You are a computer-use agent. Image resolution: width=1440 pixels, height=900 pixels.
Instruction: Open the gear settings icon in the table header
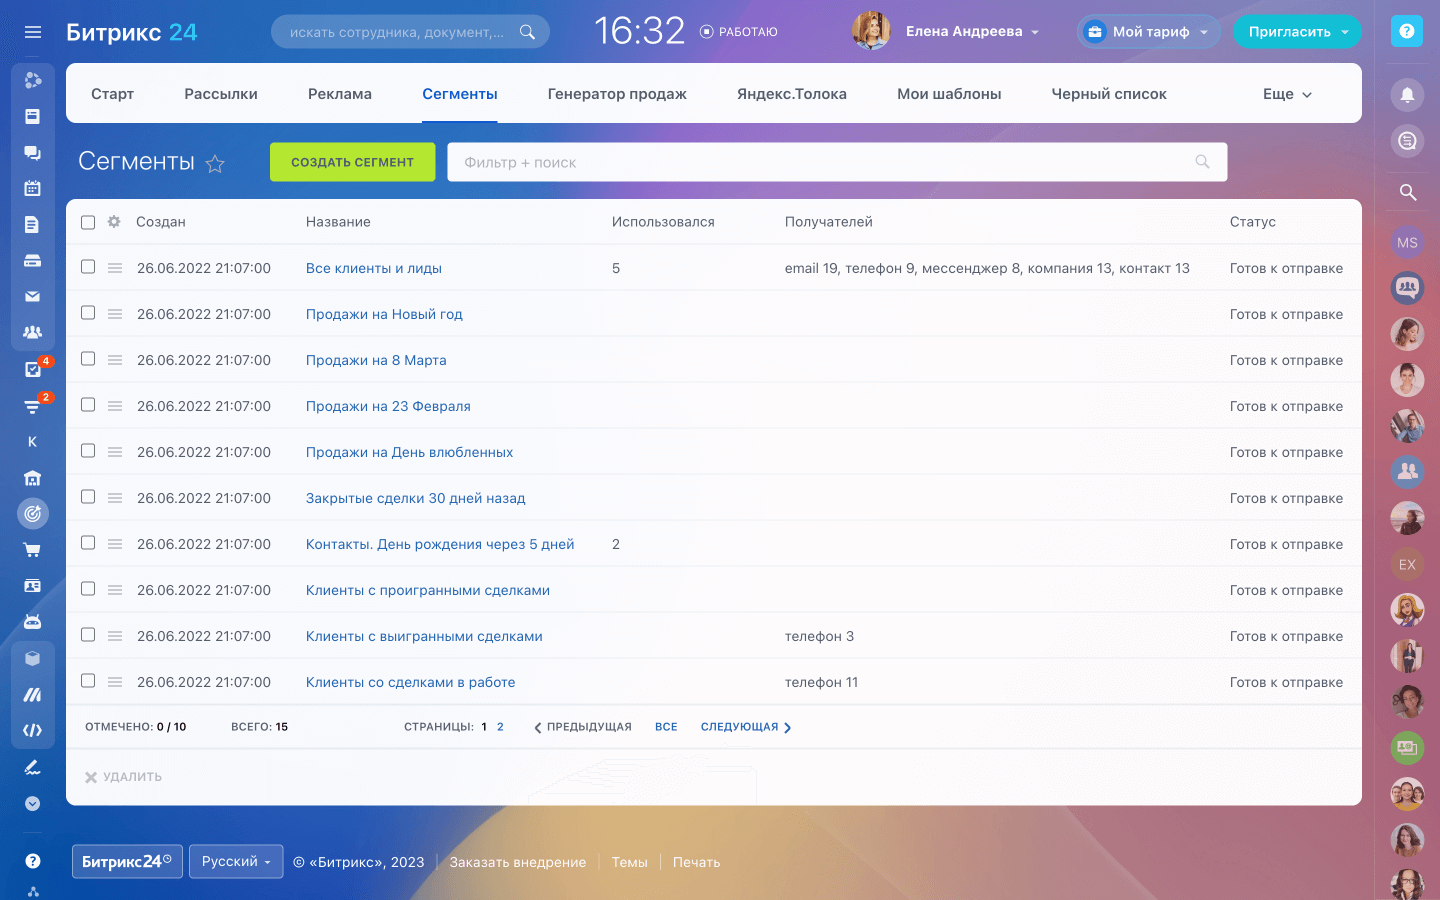coord(113,222)
